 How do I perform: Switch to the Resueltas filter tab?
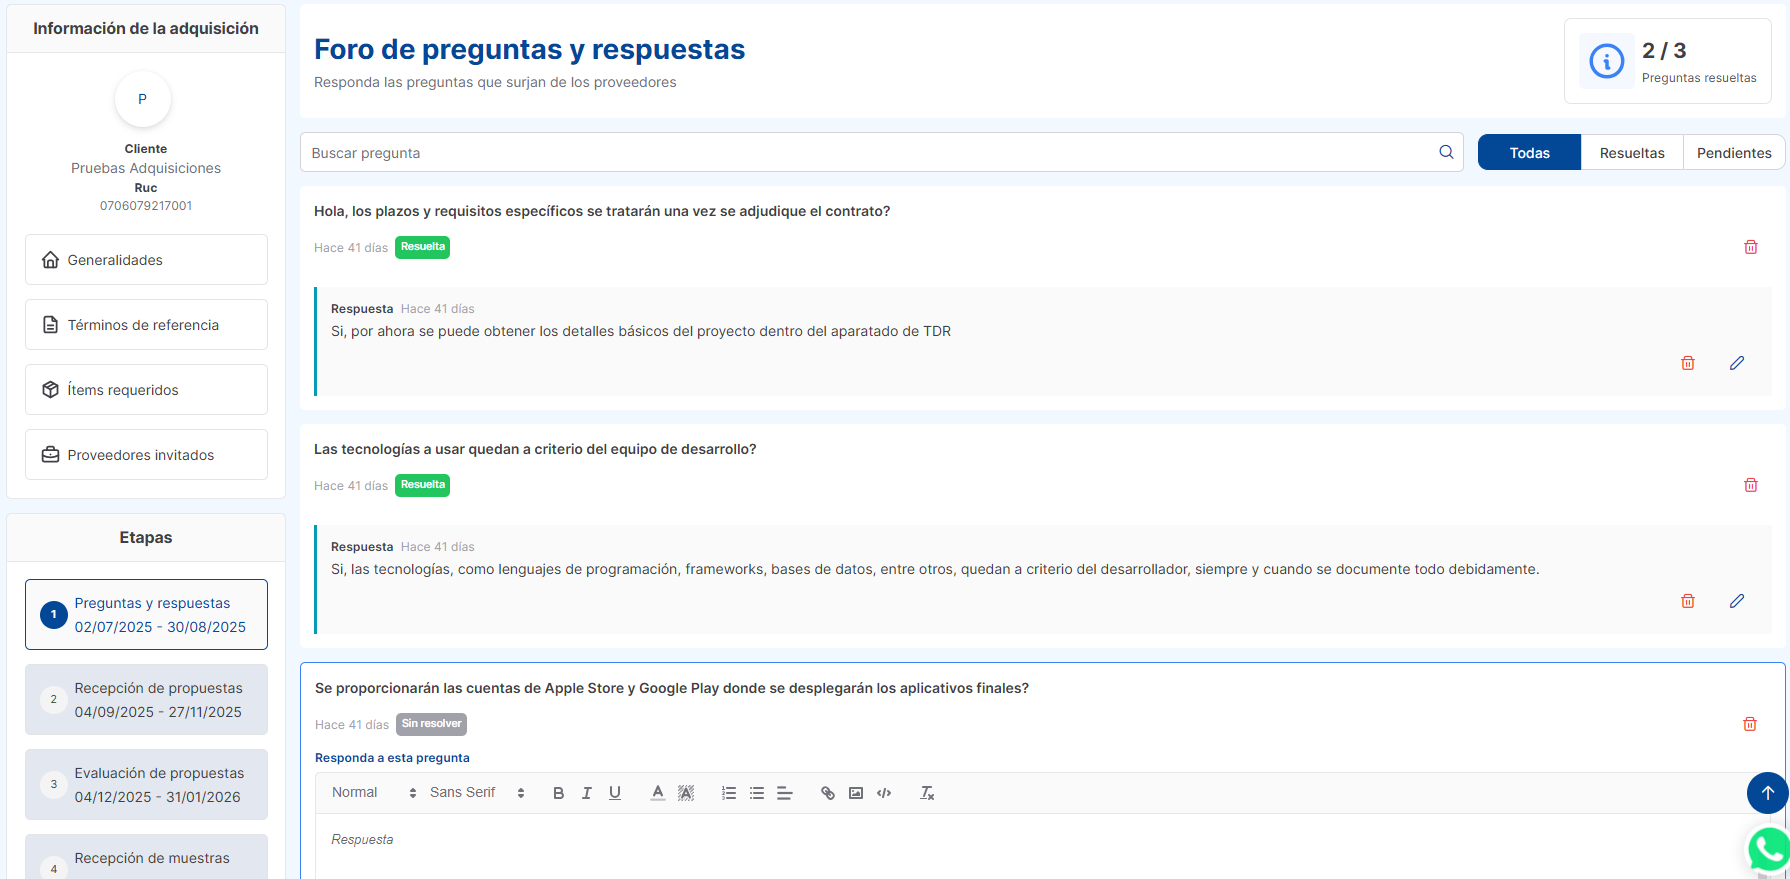coord(1632,153)
